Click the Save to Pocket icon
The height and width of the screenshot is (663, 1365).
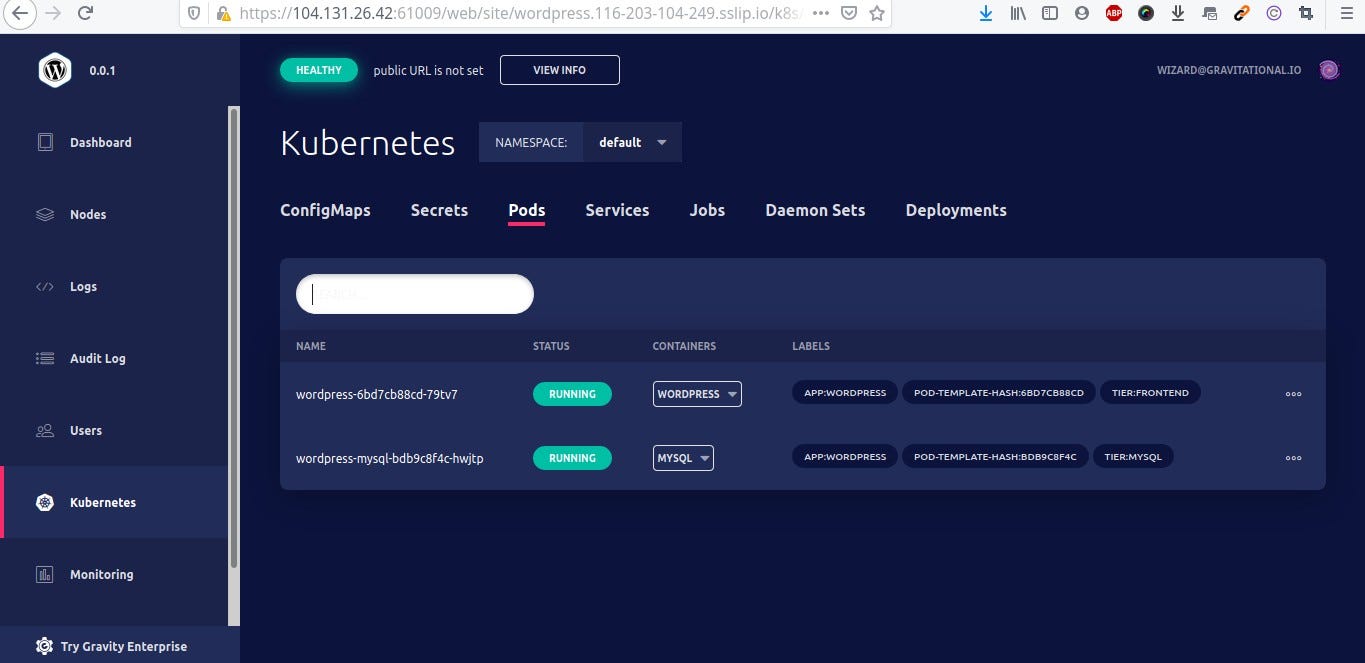coord(848,13)
